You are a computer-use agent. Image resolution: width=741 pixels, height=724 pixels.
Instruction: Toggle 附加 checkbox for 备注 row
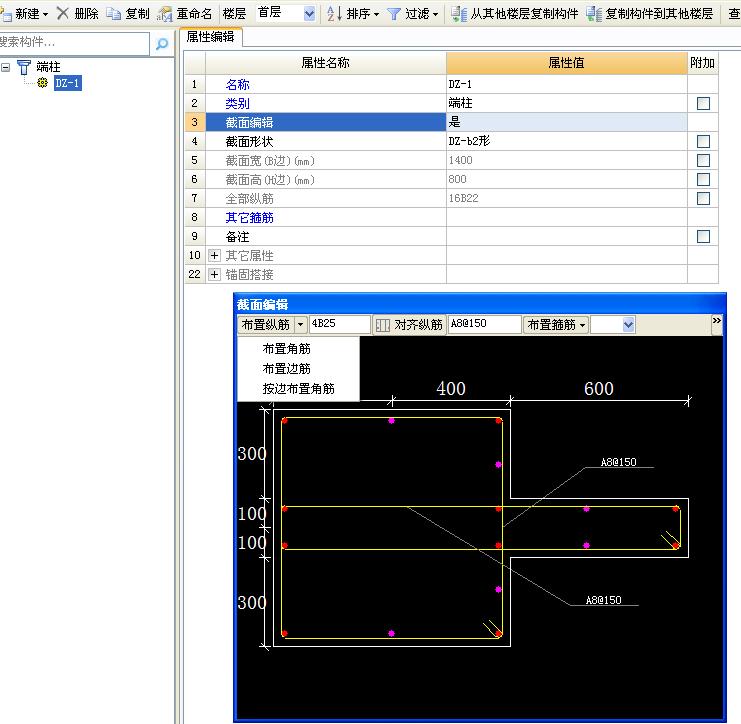click(703, 236)
